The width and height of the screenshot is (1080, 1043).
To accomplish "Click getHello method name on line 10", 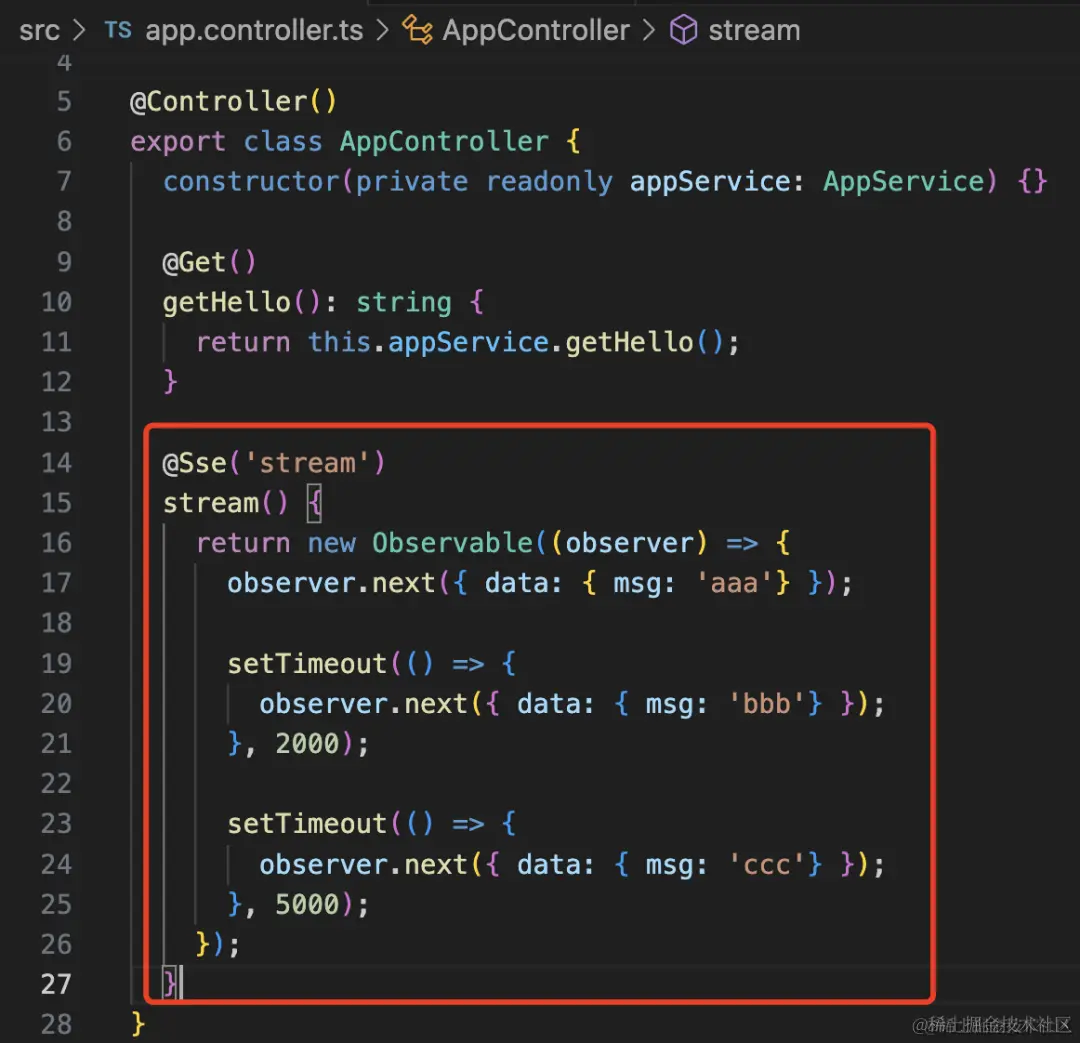I will 227,302.
